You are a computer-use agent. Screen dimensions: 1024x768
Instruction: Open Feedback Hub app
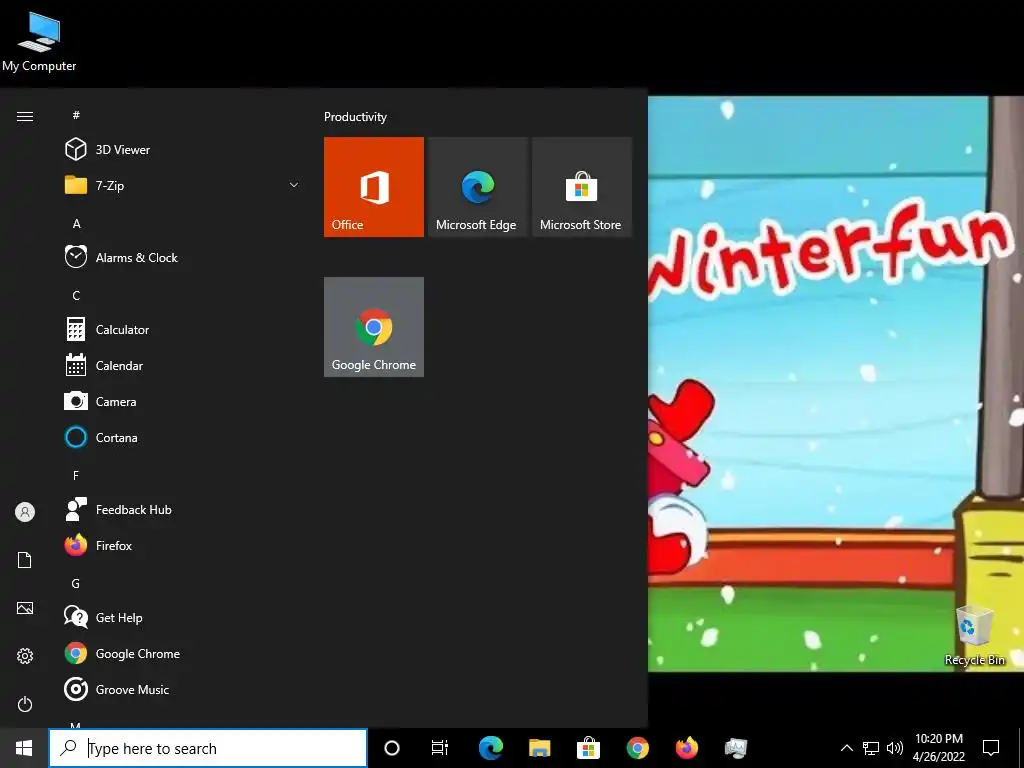pos(183,509)
